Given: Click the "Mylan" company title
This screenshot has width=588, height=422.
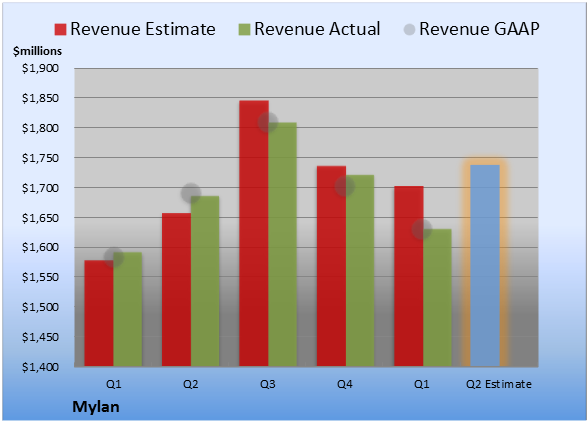Looking at the screenshot, I should coord(96,407).
